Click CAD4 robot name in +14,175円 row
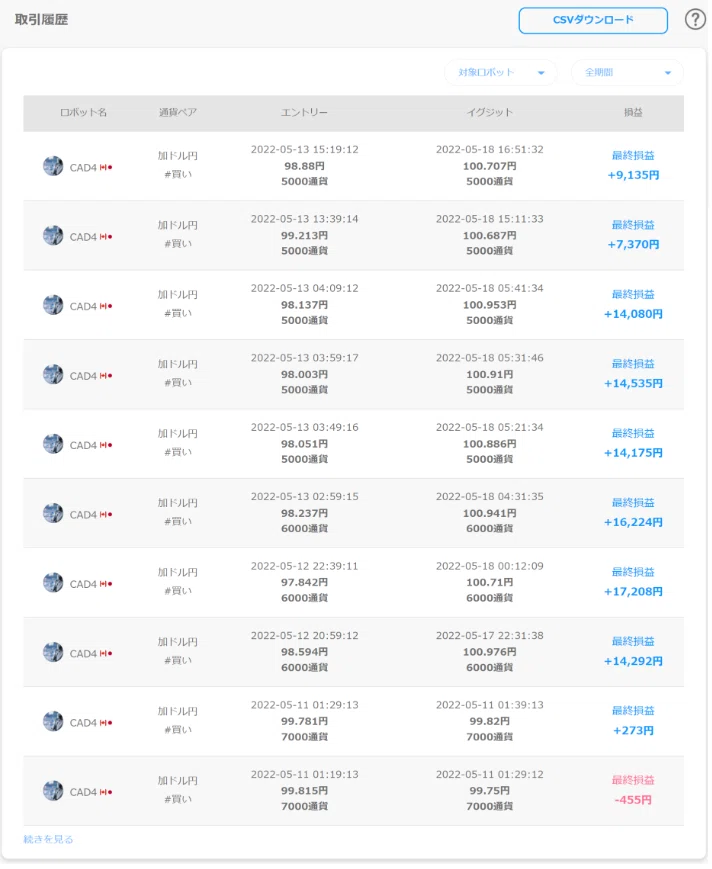 pyautogui.click(x=83, y=446)
